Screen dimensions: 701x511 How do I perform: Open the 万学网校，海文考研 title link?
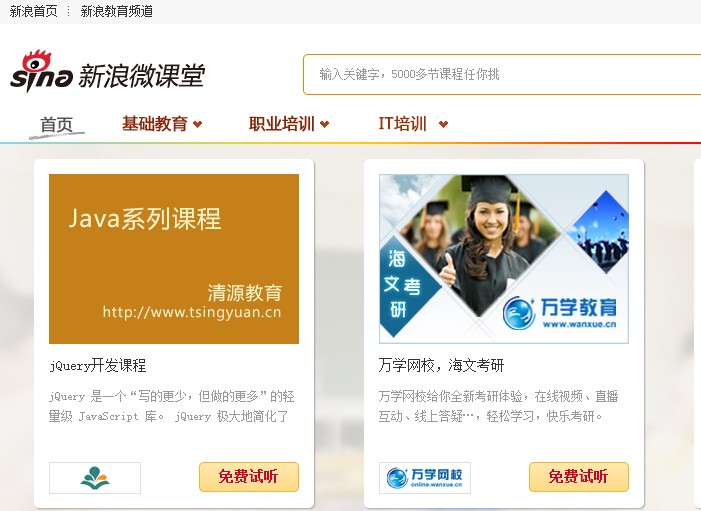pos(441,365)
